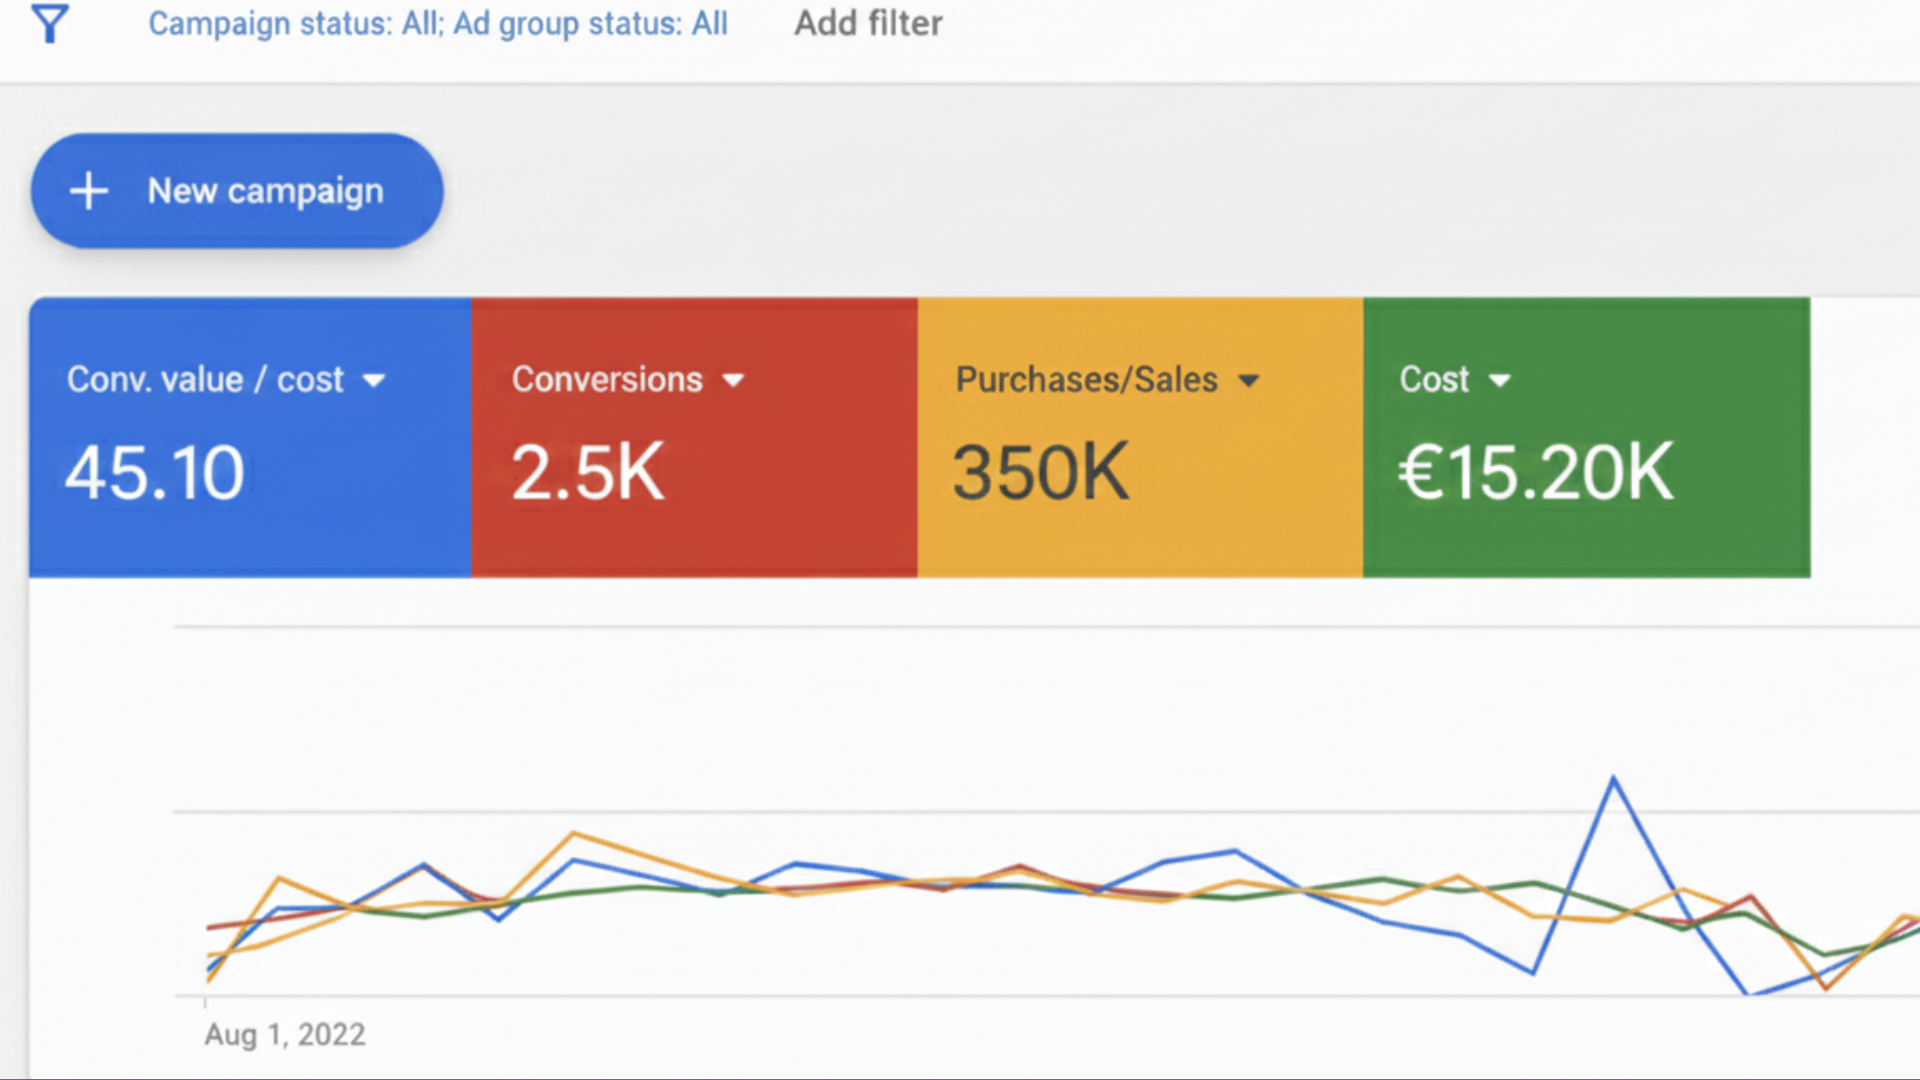Click the Add filter field
Screen dimensions: 1920x1080
tap(868, 24)
